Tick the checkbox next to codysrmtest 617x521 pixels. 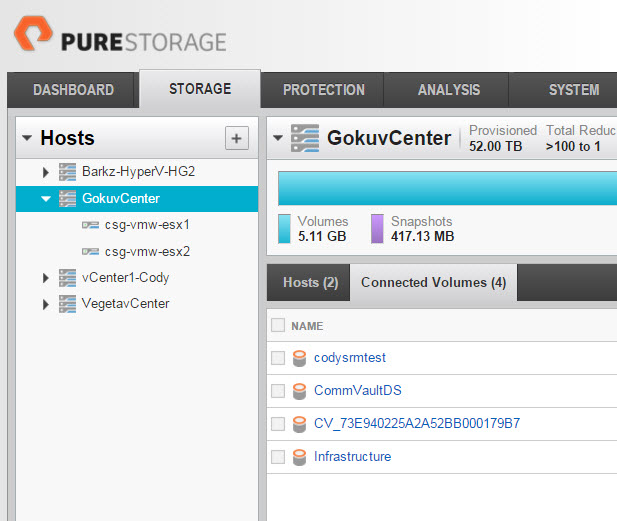pyautogui.click(x=278, y=358)
